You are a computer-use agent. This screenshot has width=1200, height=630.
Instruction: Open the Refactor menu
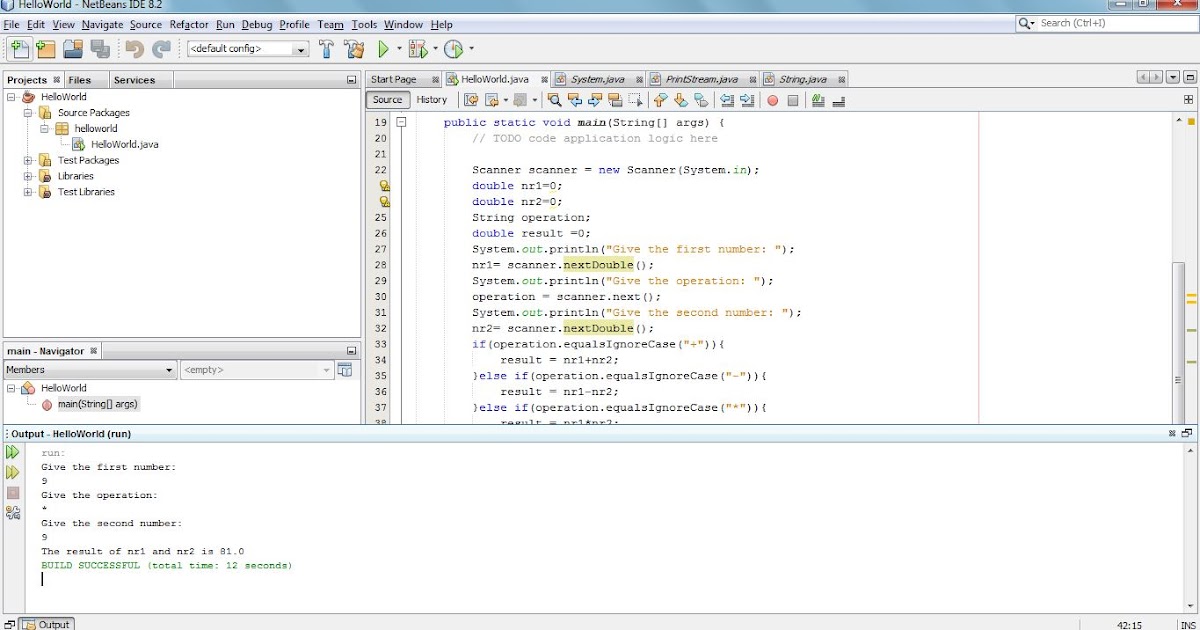point(192,24)
